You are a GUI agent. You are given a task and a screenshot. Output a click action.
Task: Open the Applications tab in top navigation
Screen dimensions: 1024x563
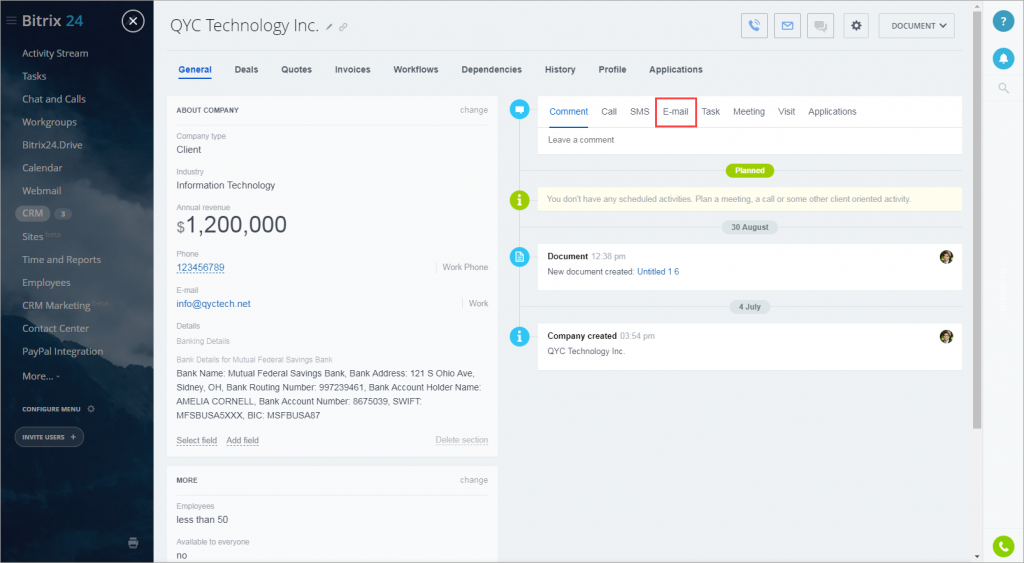(676, 69)
